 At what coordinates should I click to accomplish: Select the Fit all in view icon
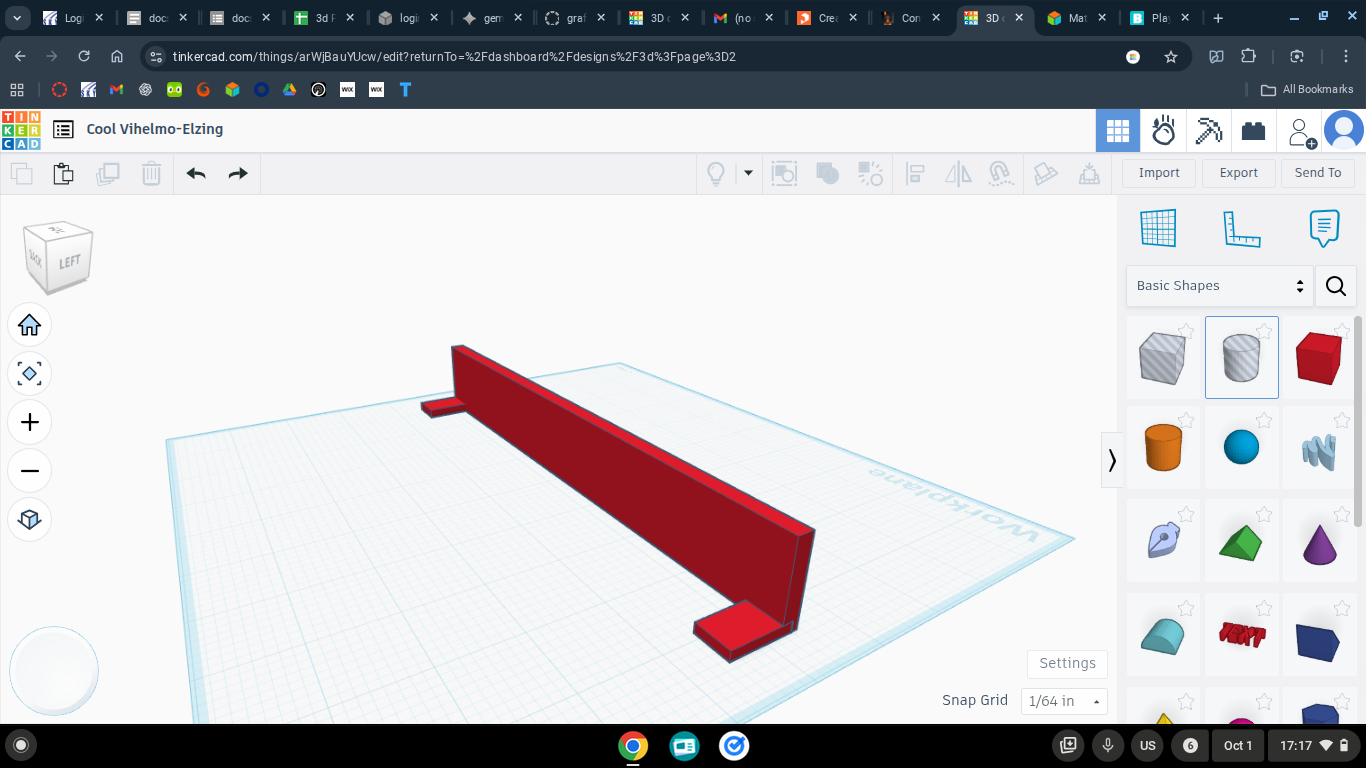click(x=30, y=374)
